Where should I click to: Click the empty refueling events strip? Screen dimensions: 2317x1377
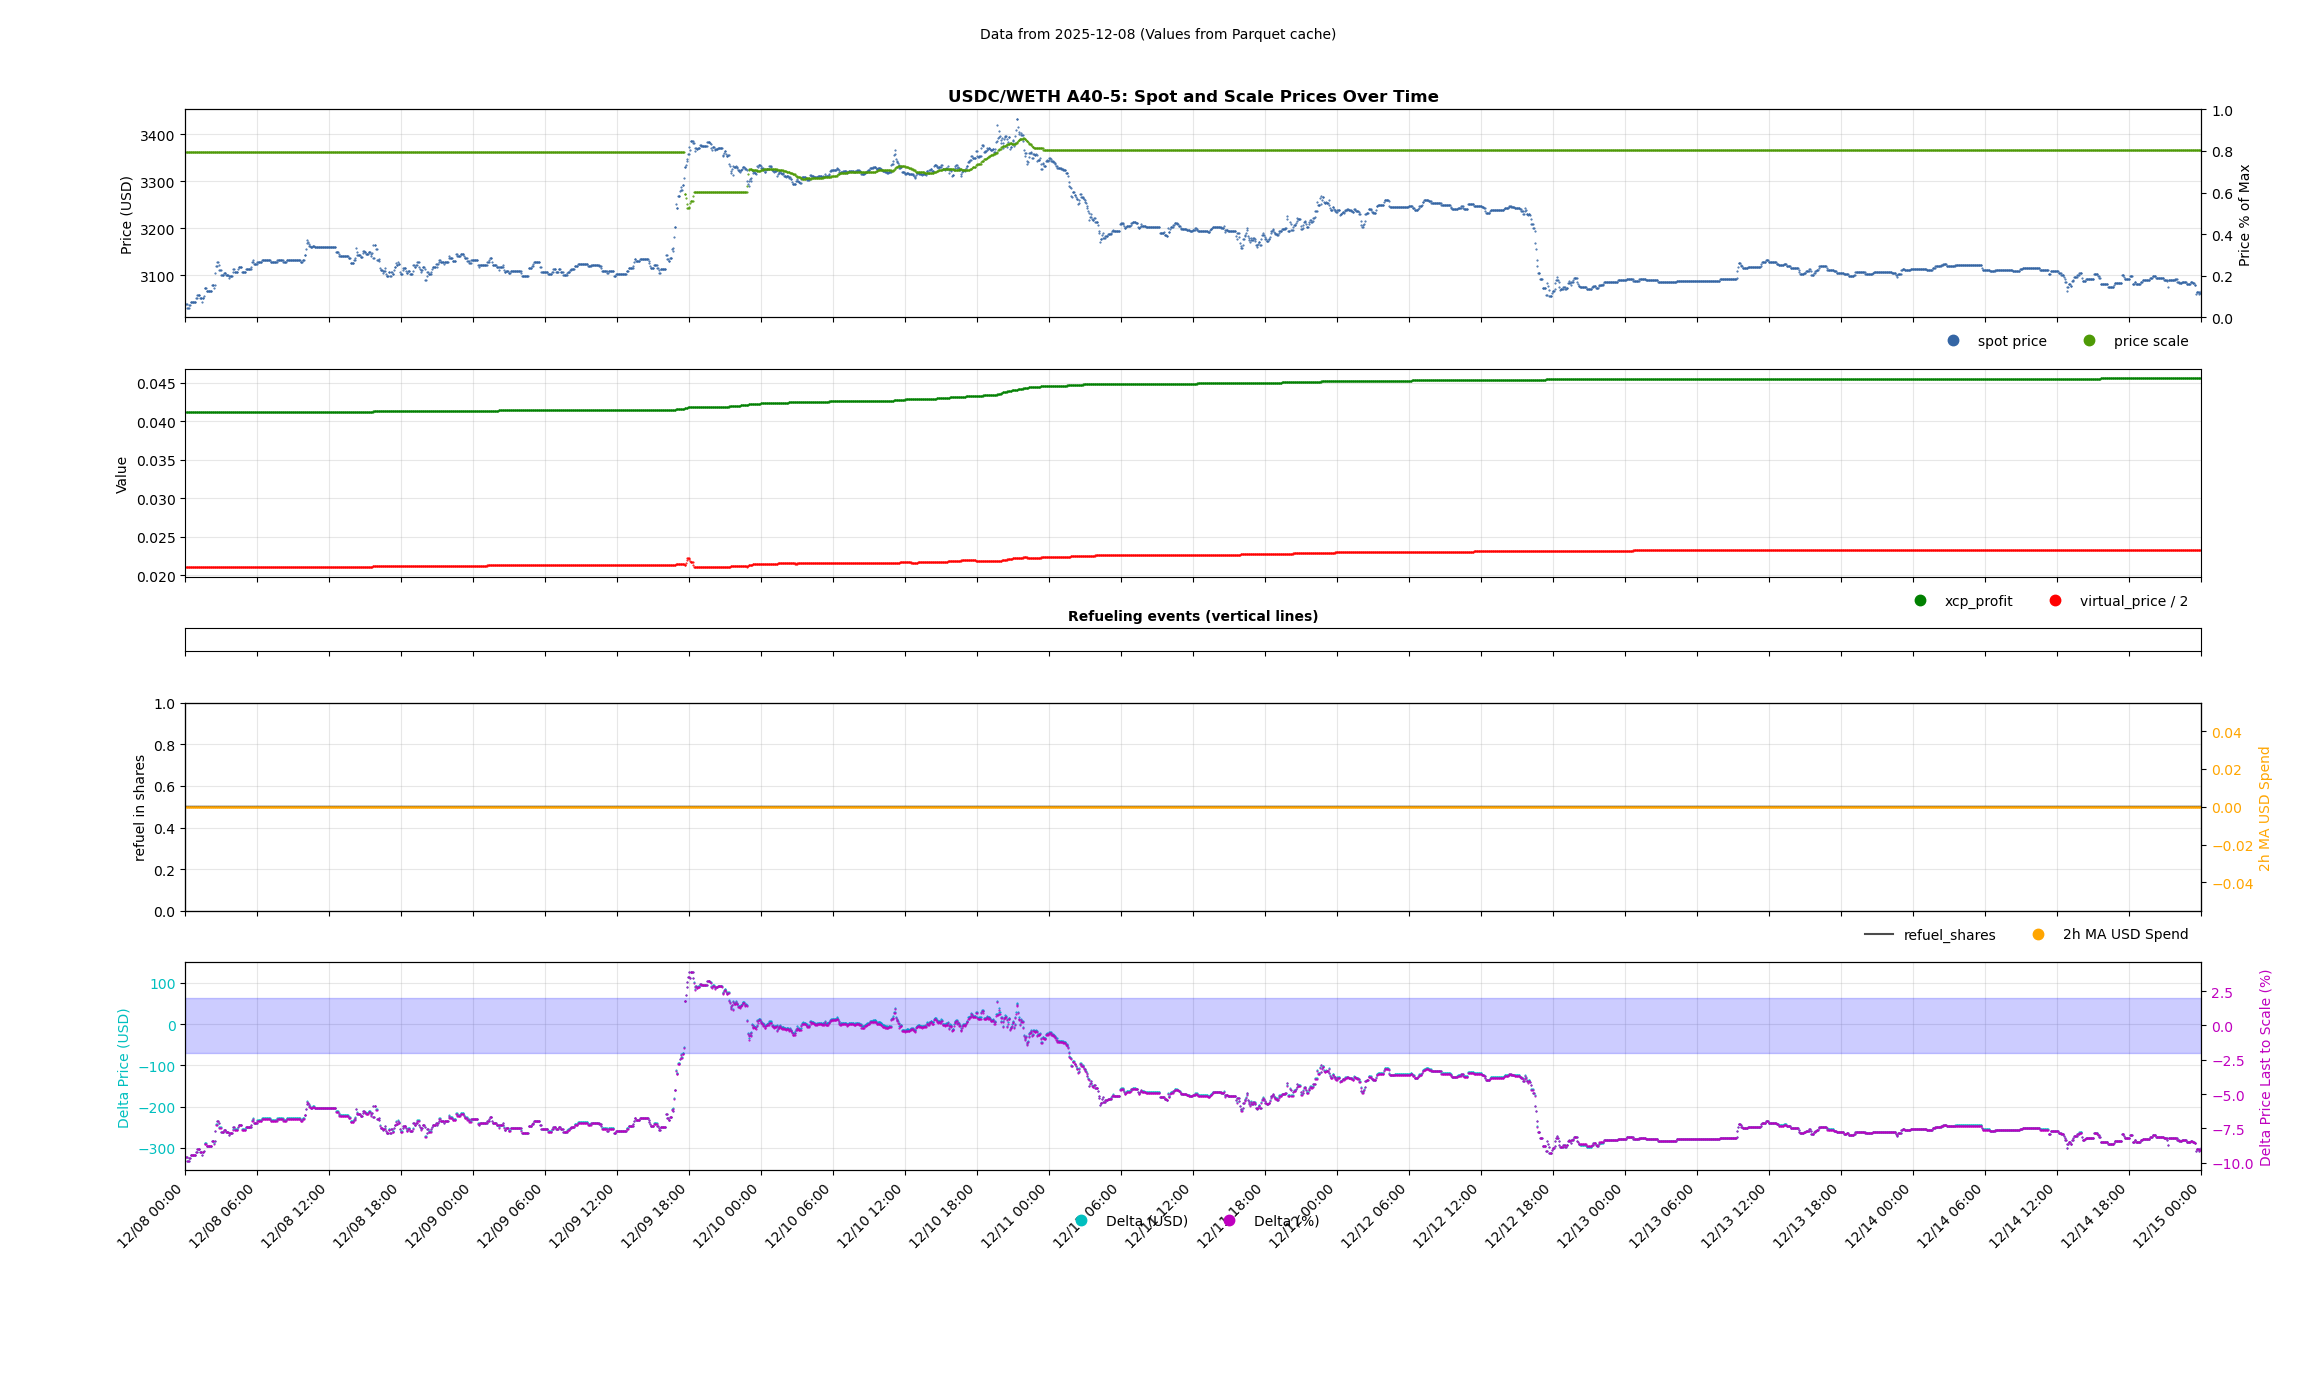click(x=1192, y=640)
